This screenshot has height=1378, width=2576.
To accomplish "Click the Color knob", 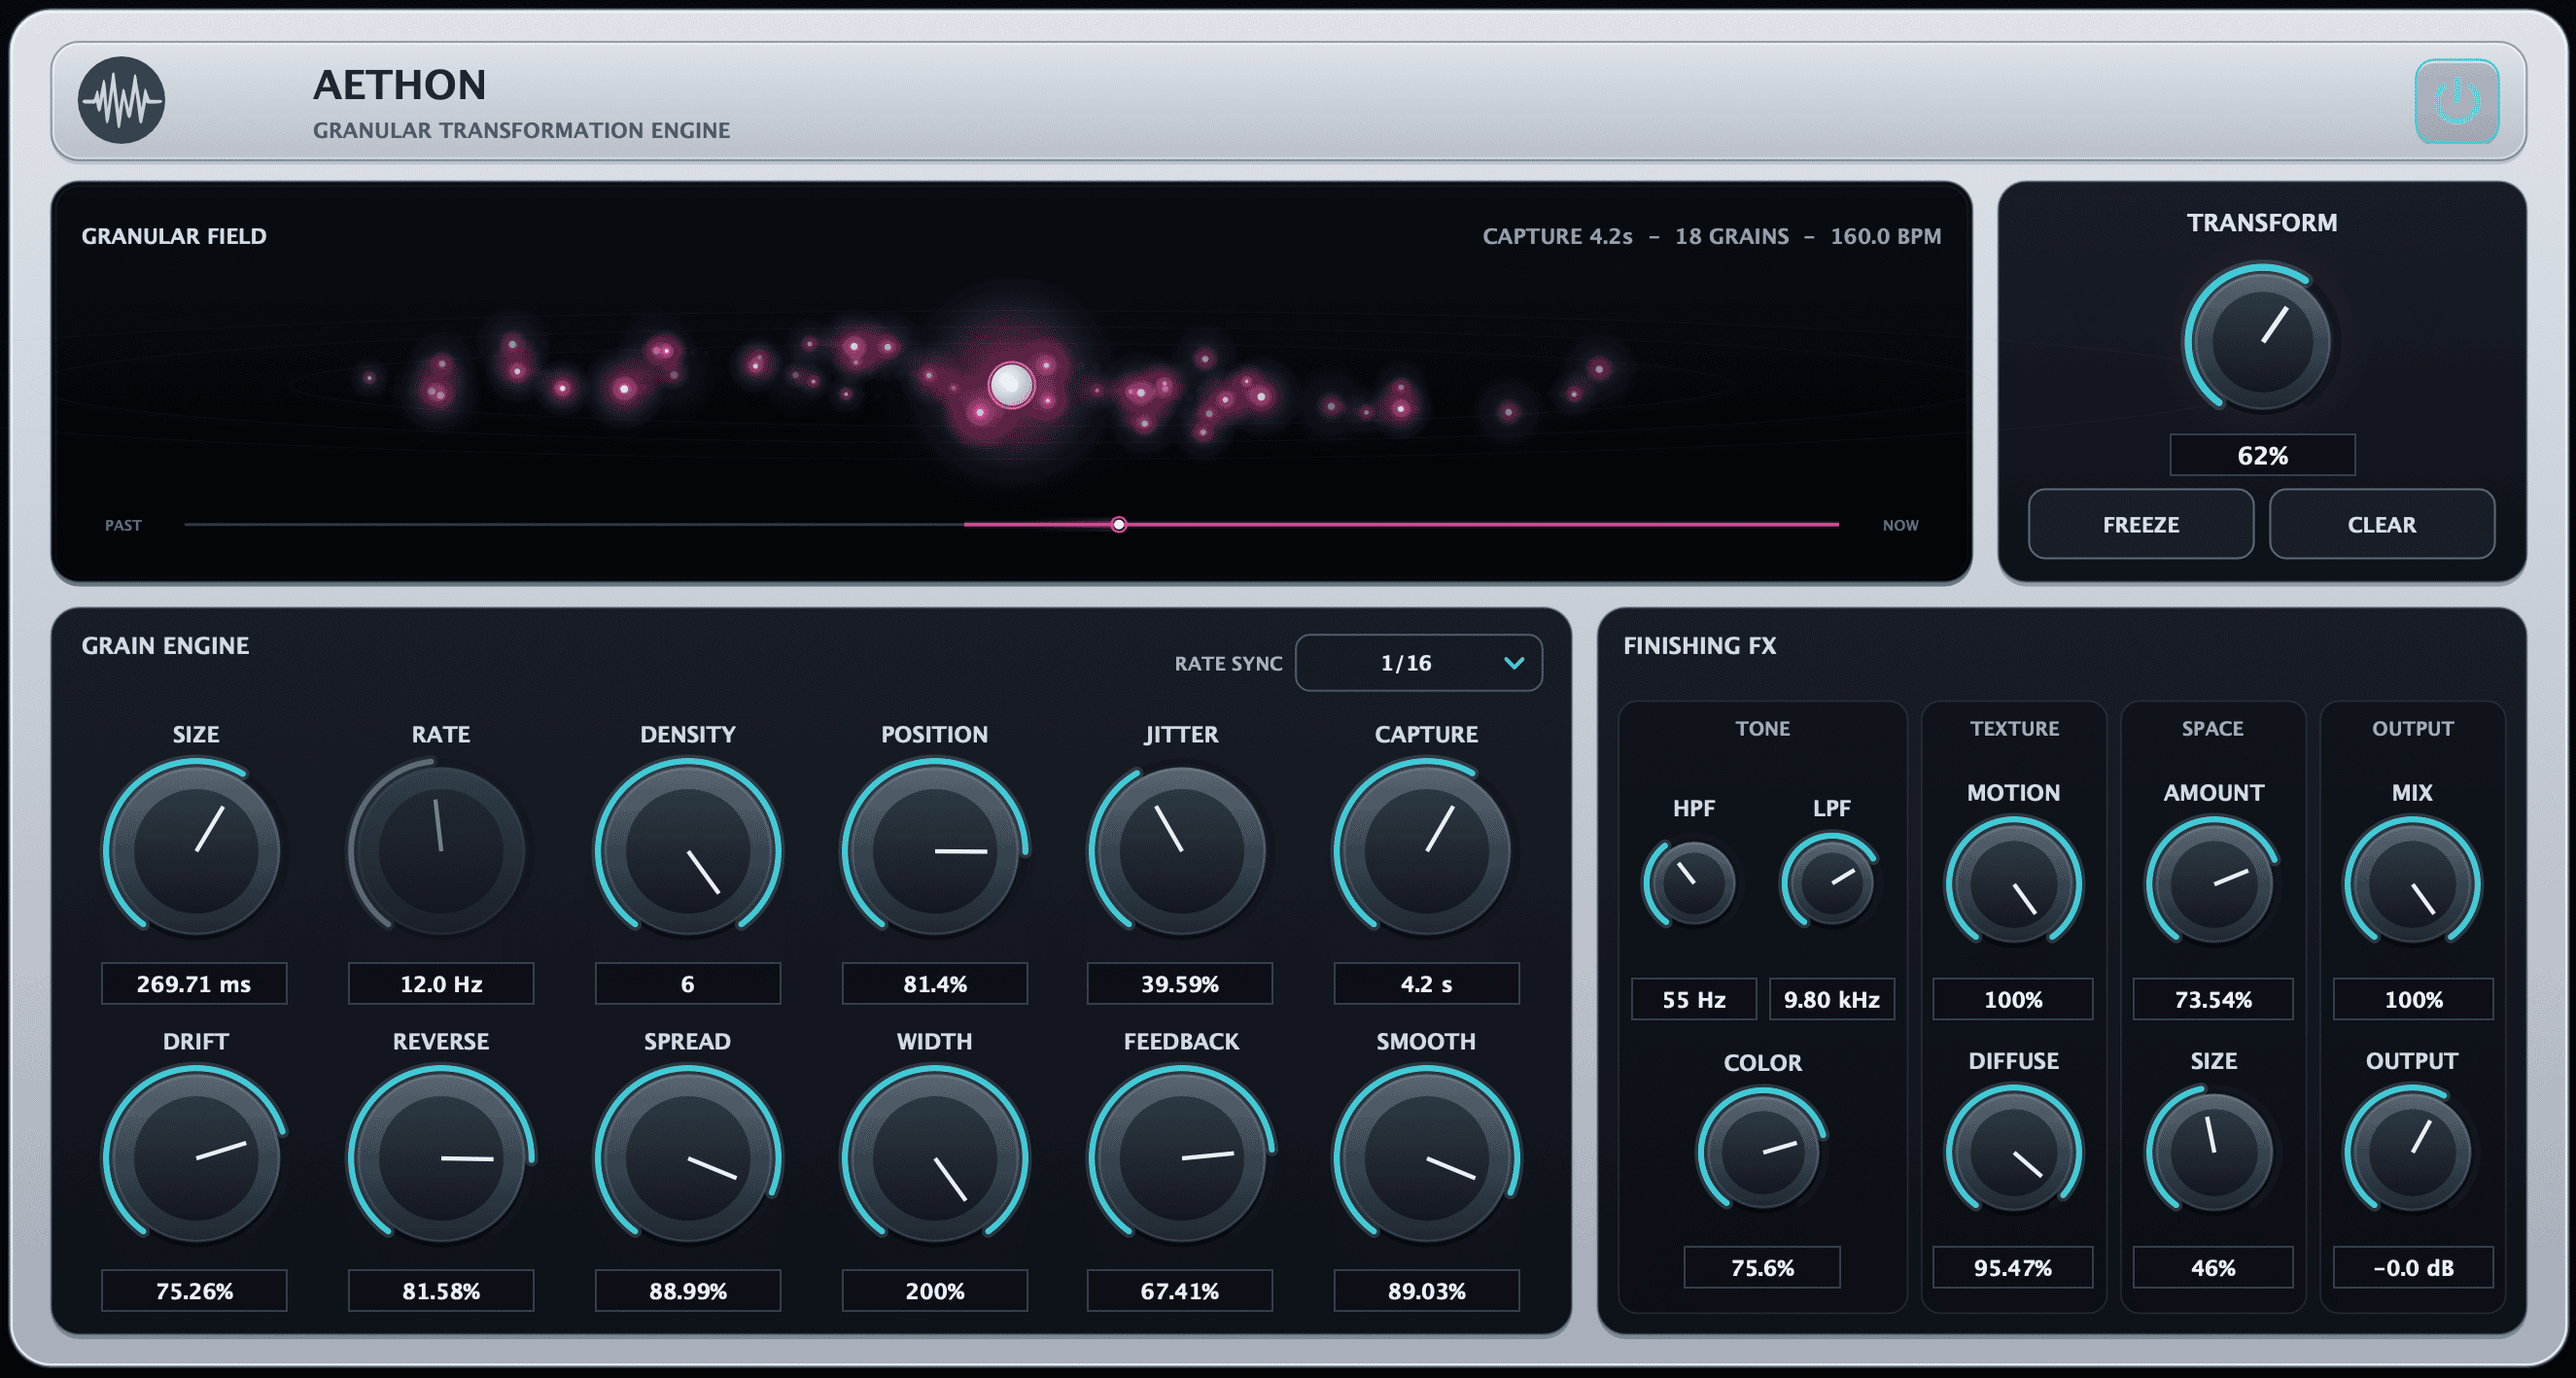I will 1762,1150.
